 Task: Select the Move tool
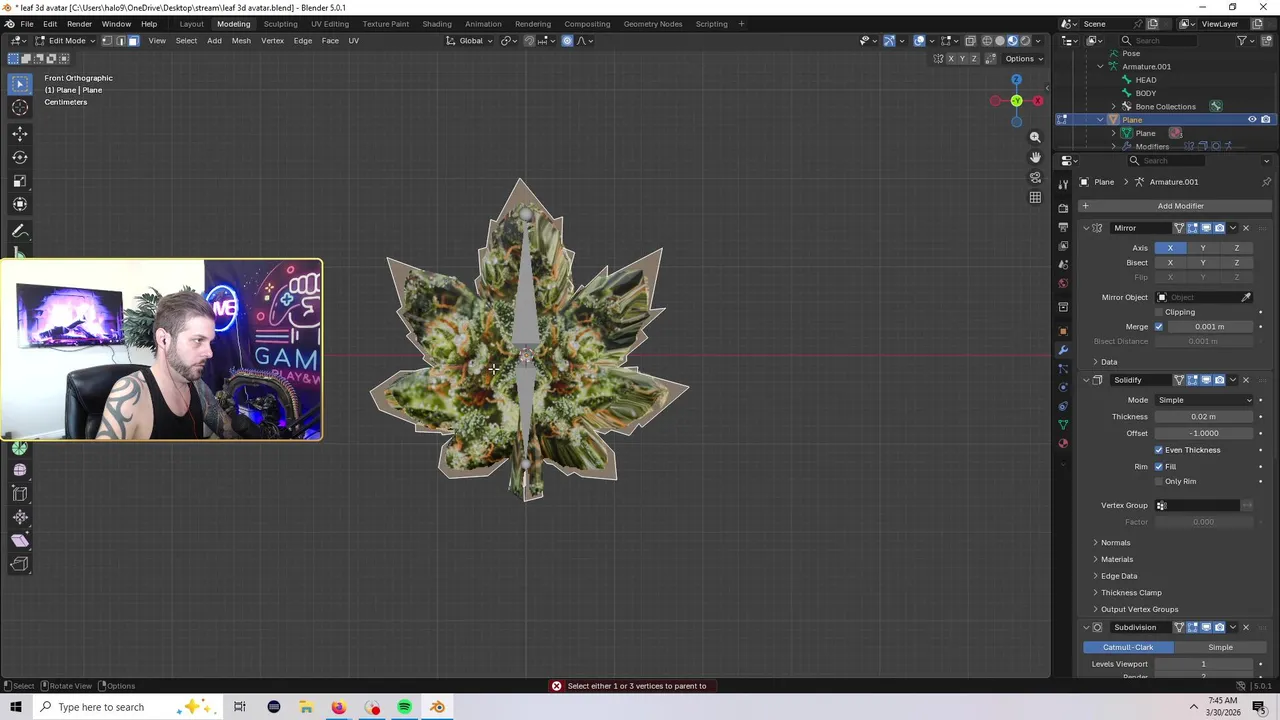pos(20,133)
